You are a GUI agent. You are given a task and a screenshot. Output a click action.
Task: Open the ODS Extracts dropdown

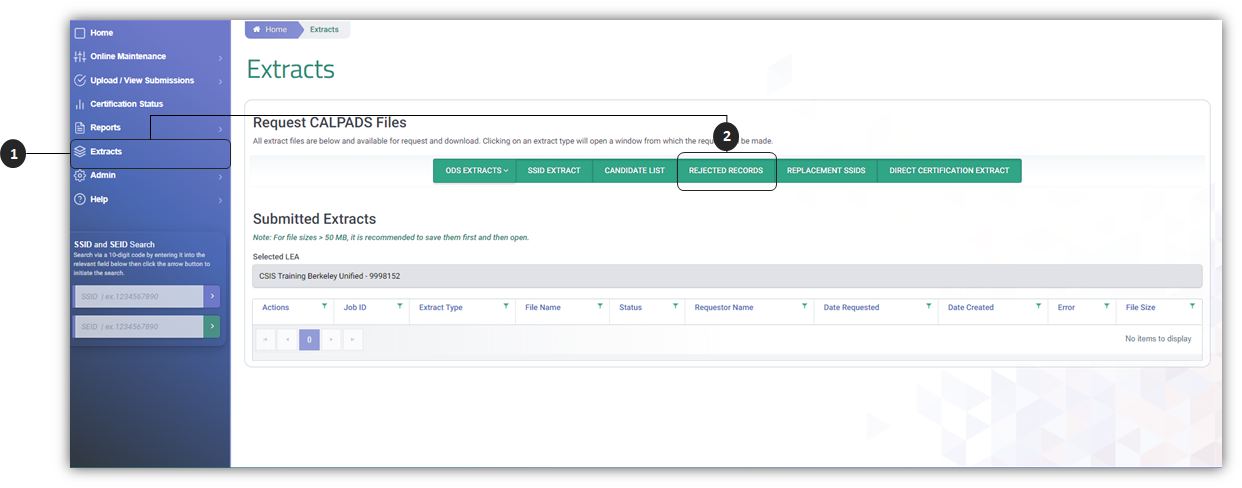475,171
